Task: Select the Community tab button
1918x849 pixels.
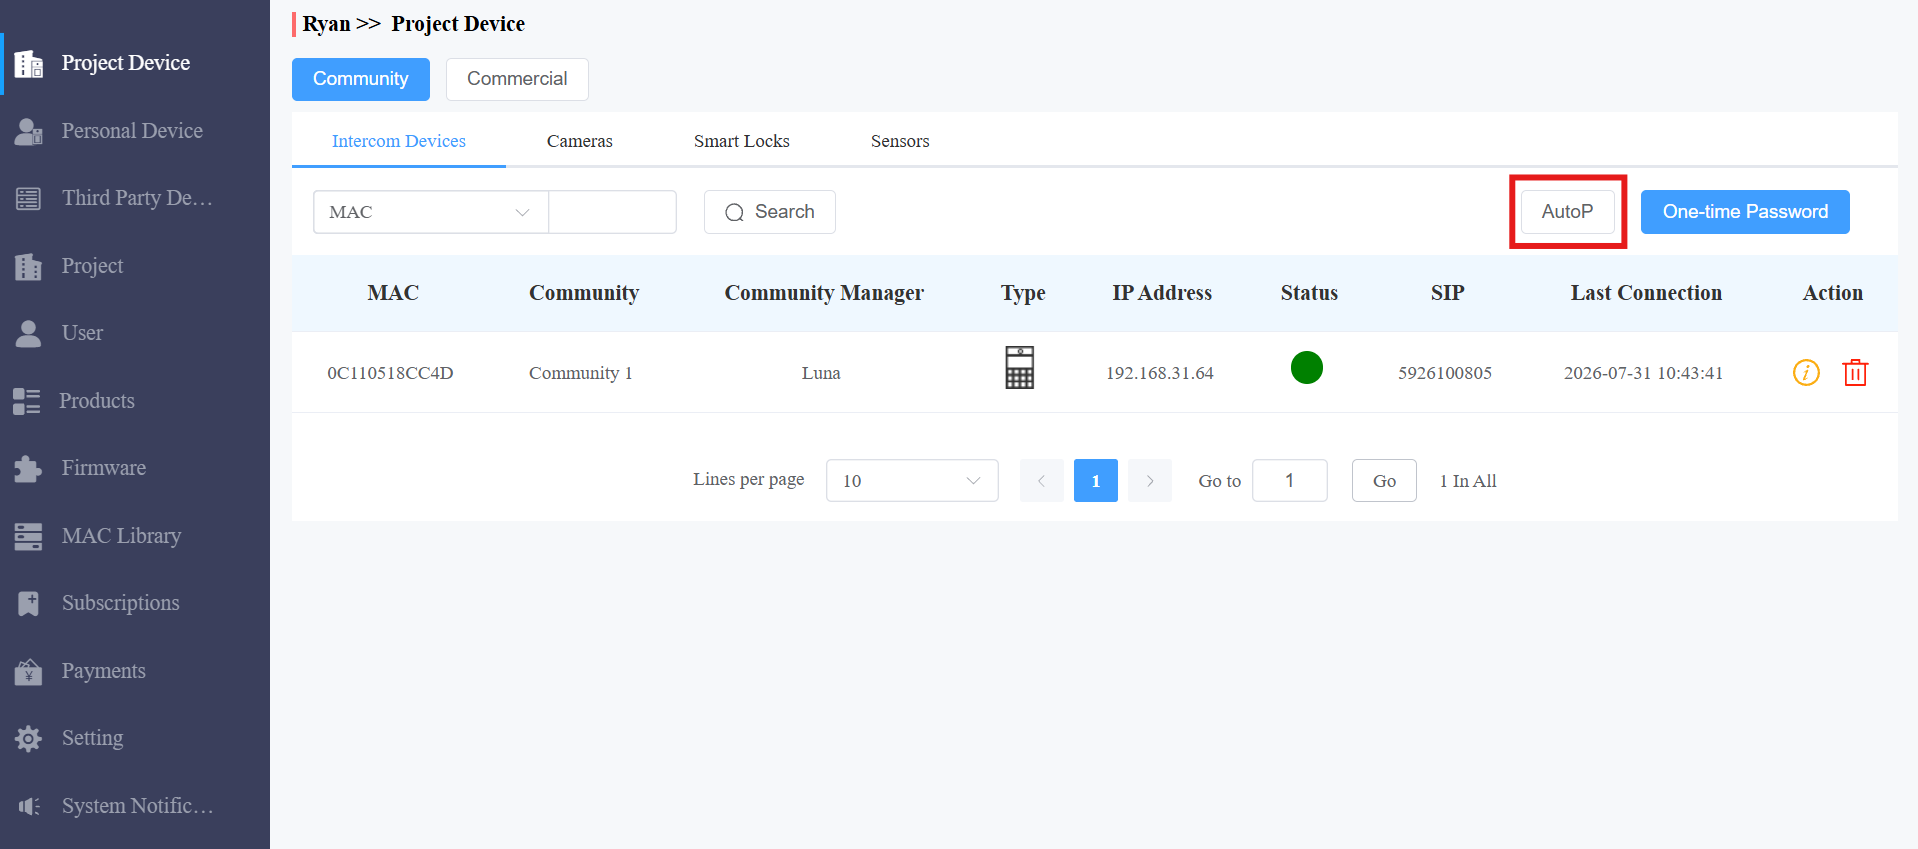Action: [x=361, y=79]
